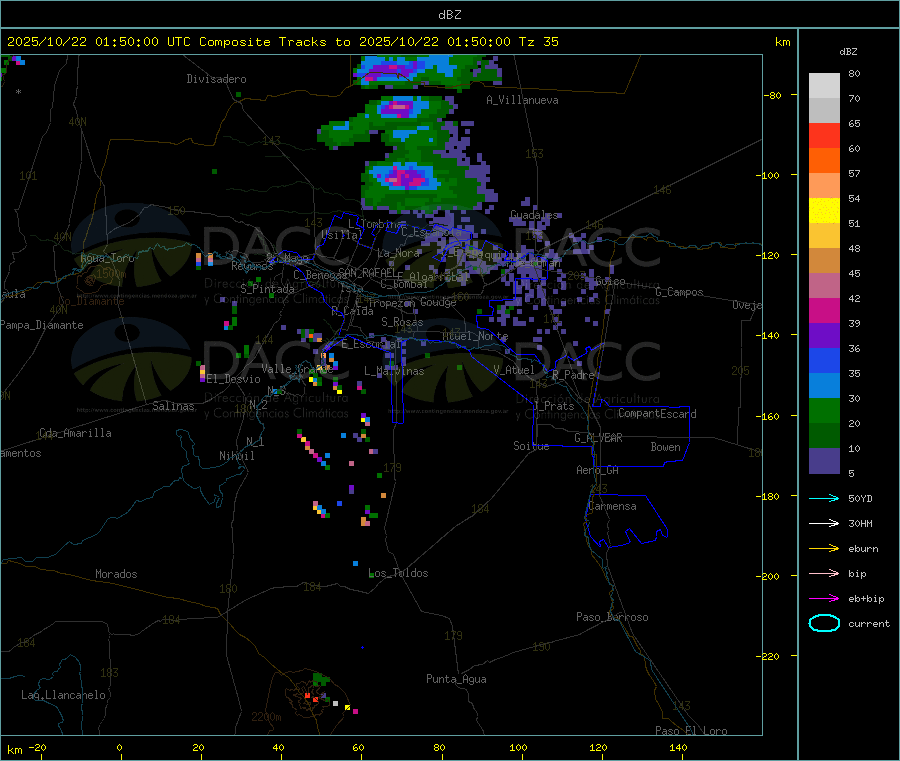Click the 50YD cyan arrow legend icon
This screenshot has width=900, height=761.
pos(824,498)
